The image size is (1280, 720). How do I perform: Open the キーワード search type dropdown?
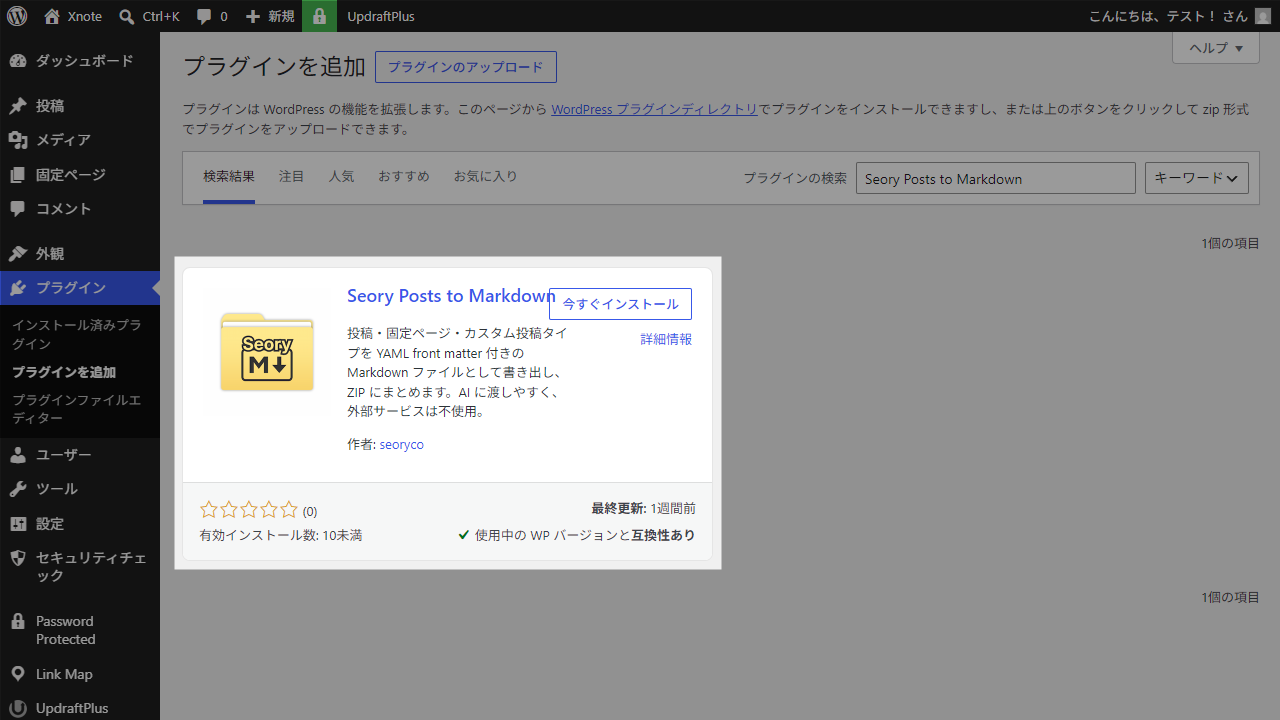[1197, 178]
